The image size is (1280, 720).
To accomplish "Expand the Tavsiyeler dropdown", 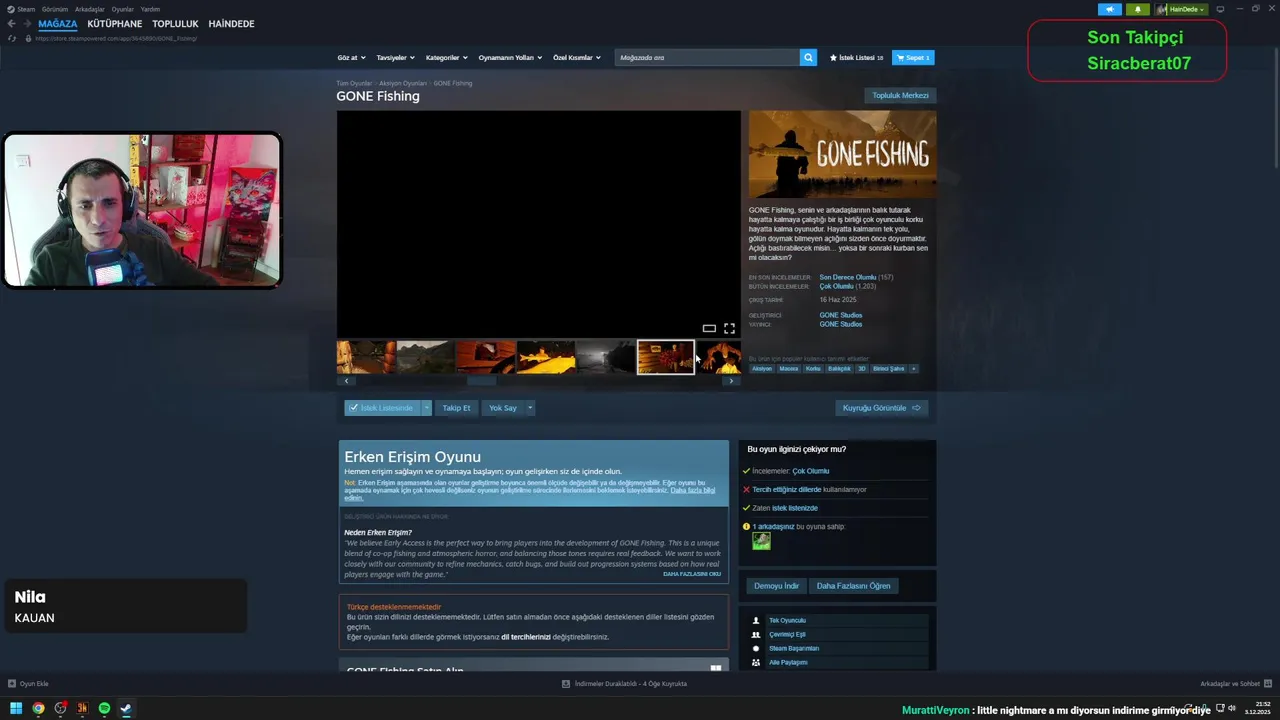I will click(x=395, y=58).
